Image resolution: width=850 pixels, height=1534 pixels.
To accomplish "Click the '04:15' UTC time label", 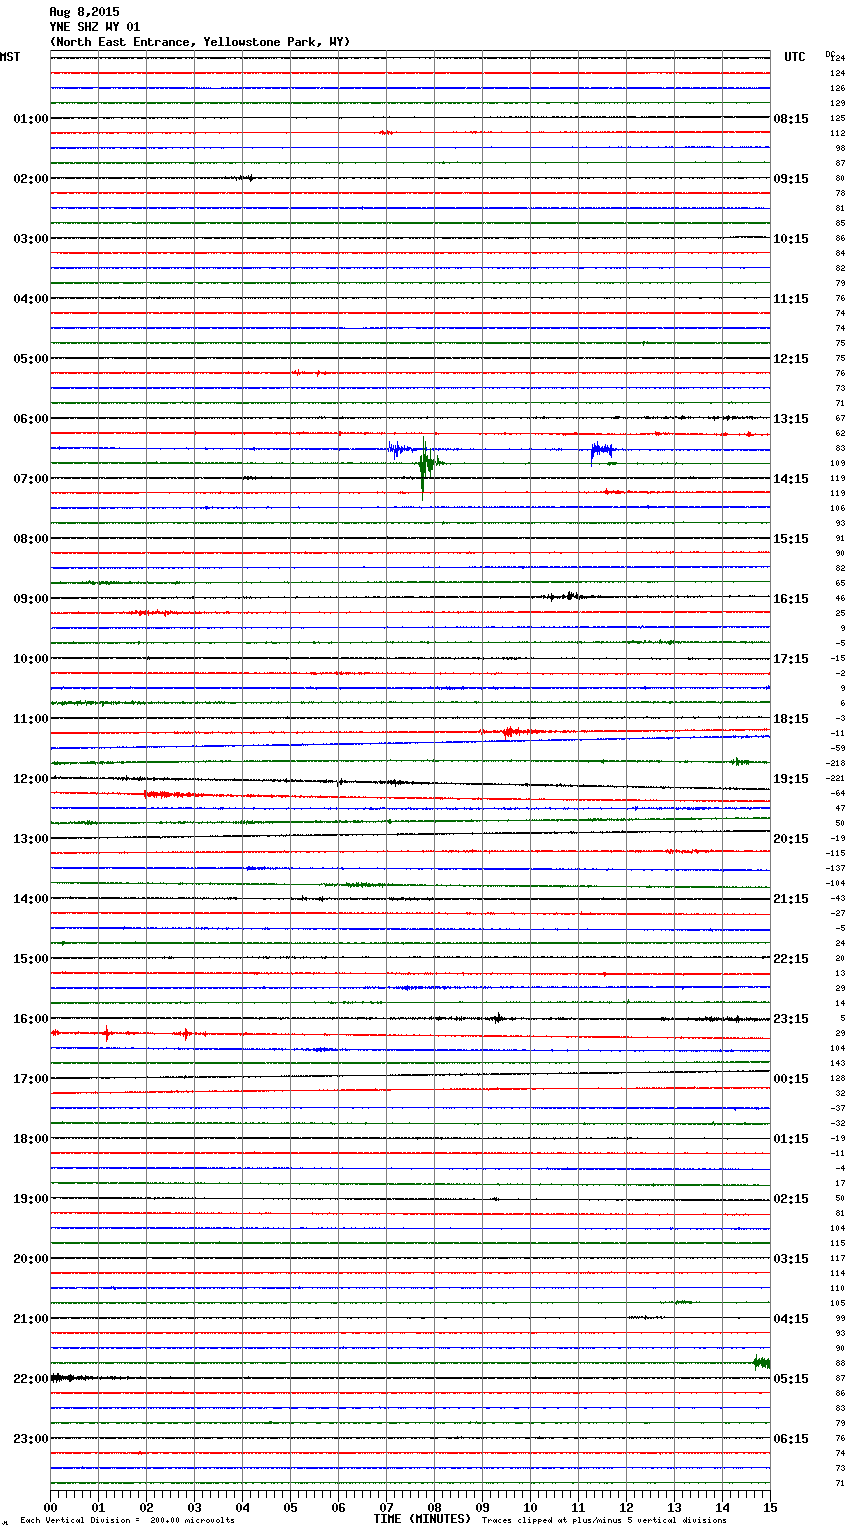I will coord(791,1319).
